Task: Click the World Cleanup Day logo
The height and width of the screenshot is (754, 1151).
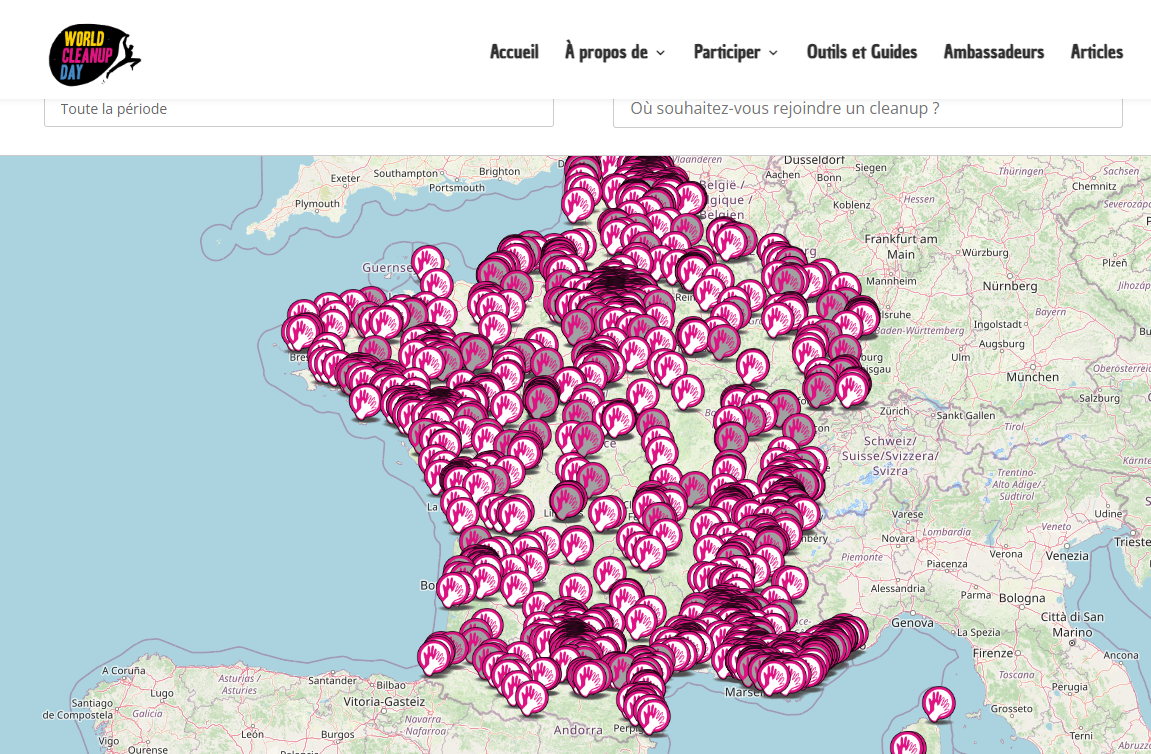Action: (x=95, y=55)
